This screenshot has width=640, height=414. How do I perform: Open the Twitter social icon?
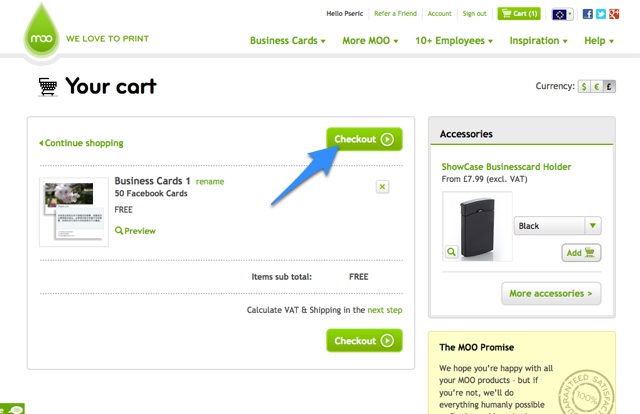[x=600, y=14]
